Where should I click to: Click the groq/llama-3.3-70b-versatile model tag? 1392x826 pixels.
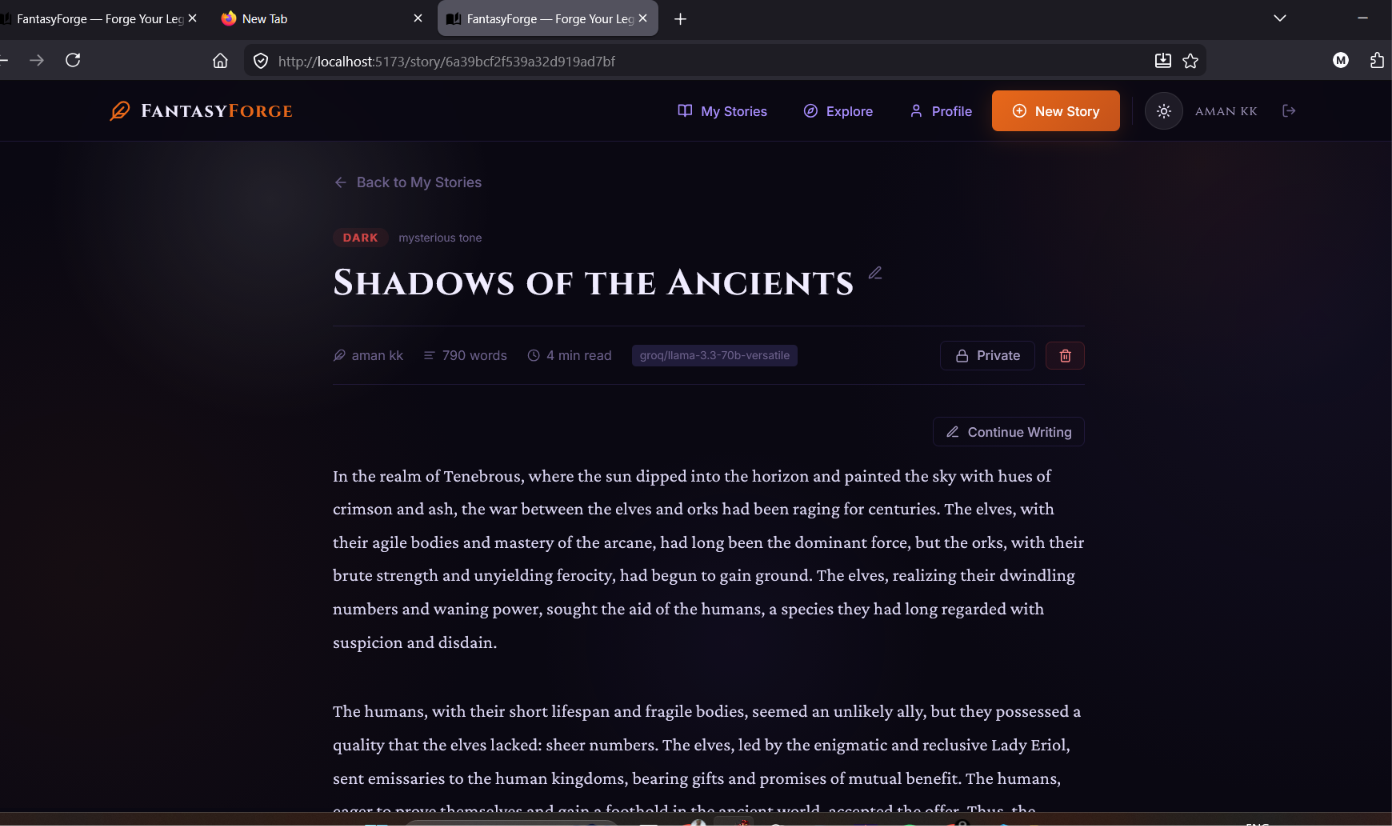coord(714,355)
